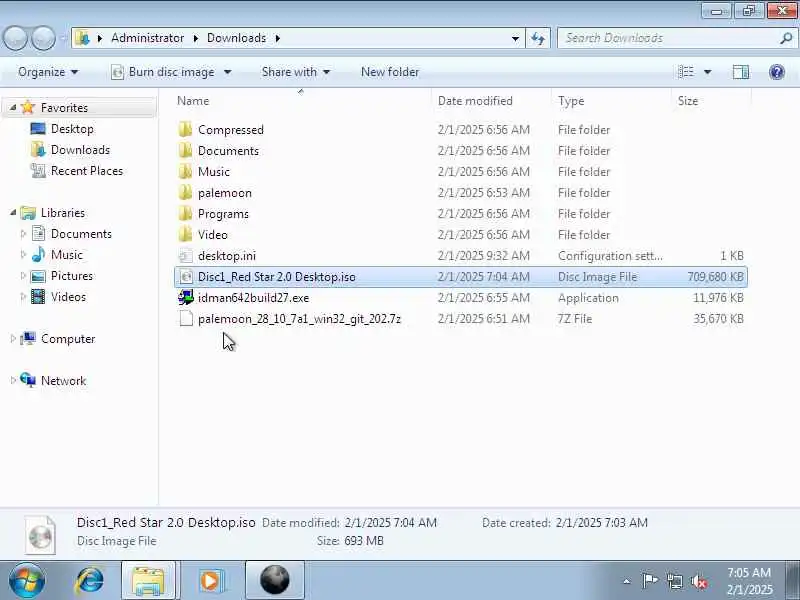
Task: Collapse the Favorites tree group
Action: [x=13, y=108]
